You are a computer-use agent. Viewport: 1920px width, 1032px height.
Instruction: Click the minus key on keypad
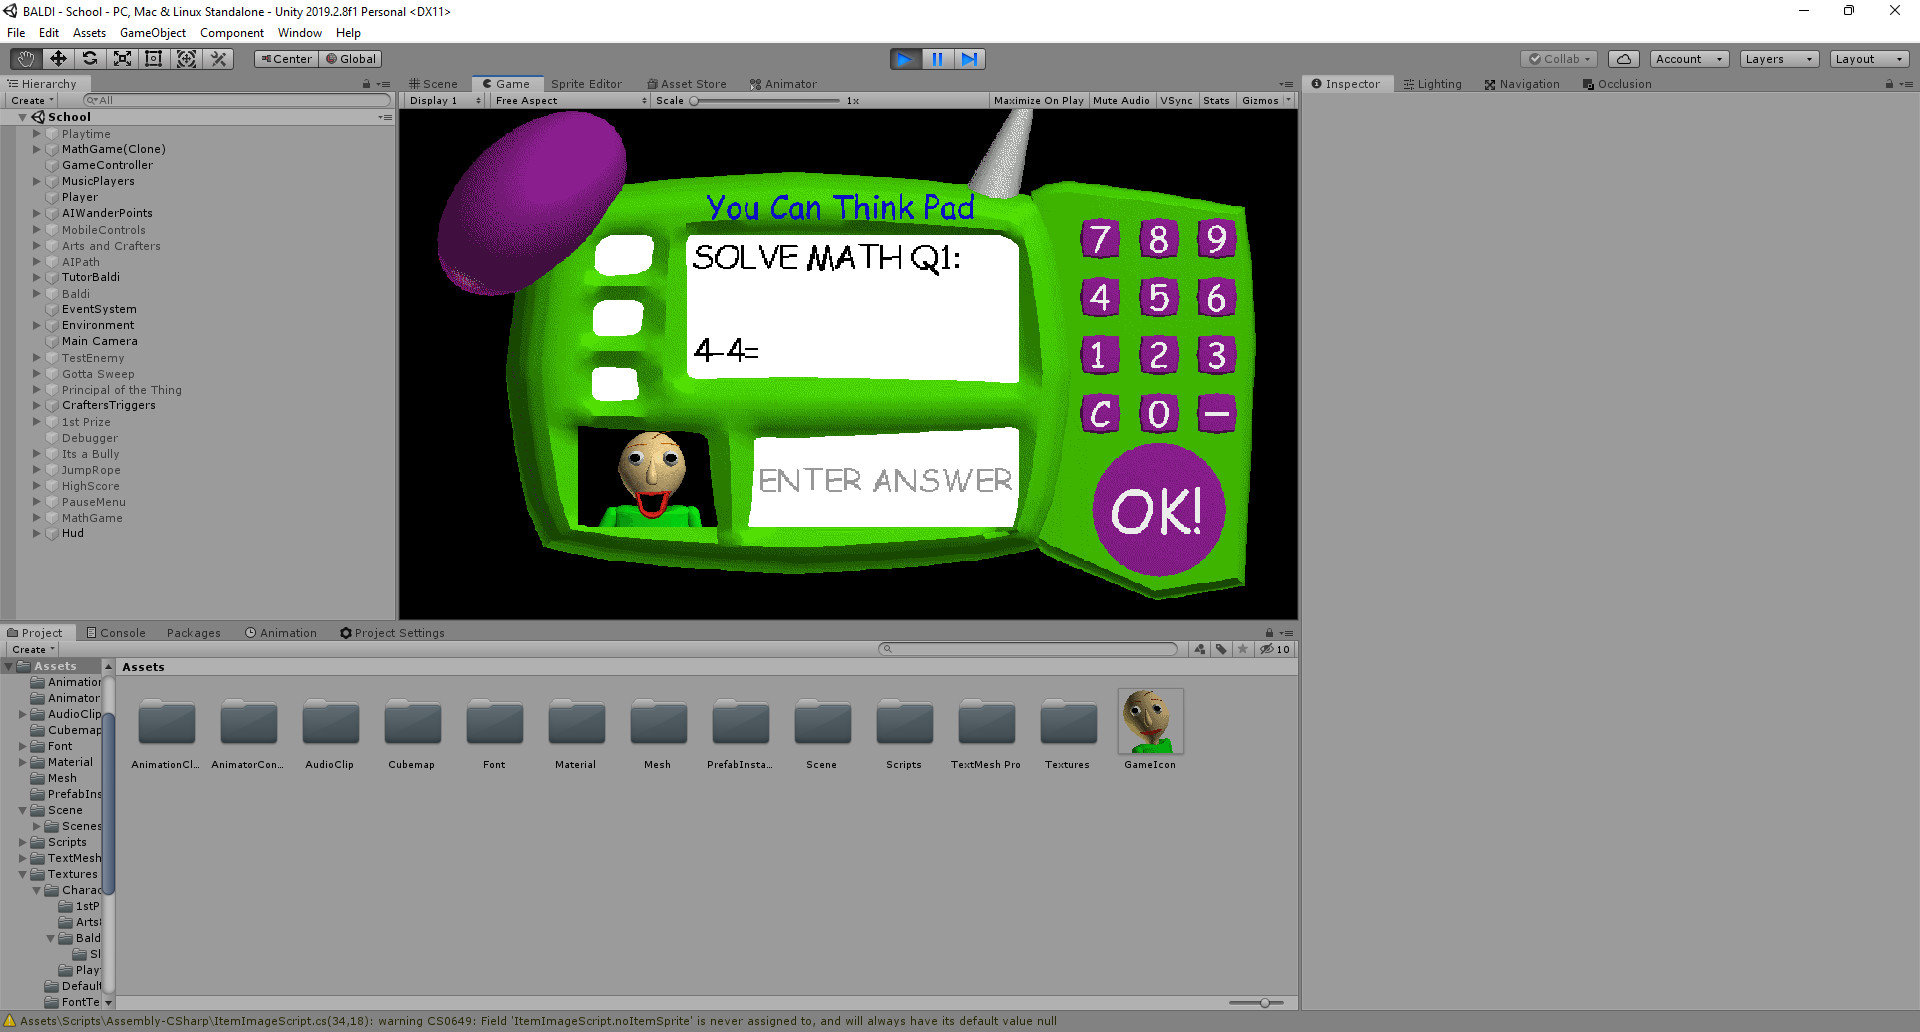(1217, 412)
